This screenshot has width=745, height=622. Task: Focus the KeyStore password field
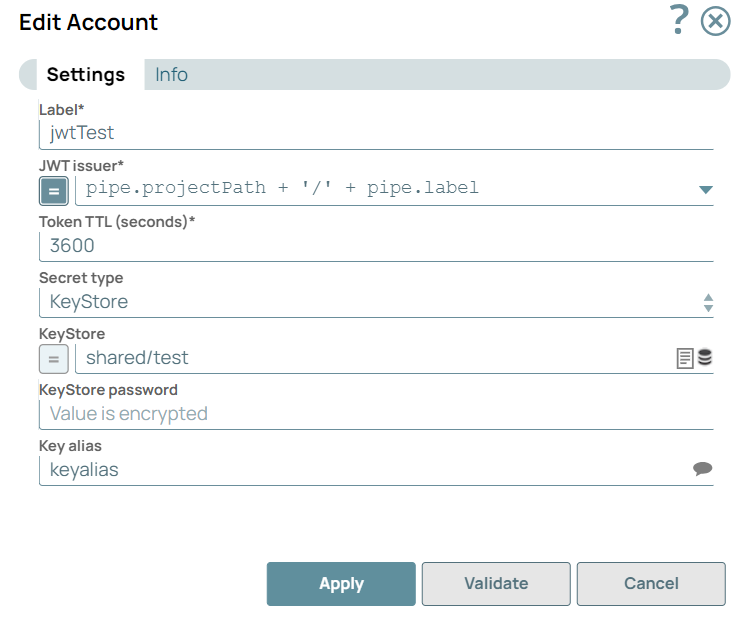(x=375, y=414)
